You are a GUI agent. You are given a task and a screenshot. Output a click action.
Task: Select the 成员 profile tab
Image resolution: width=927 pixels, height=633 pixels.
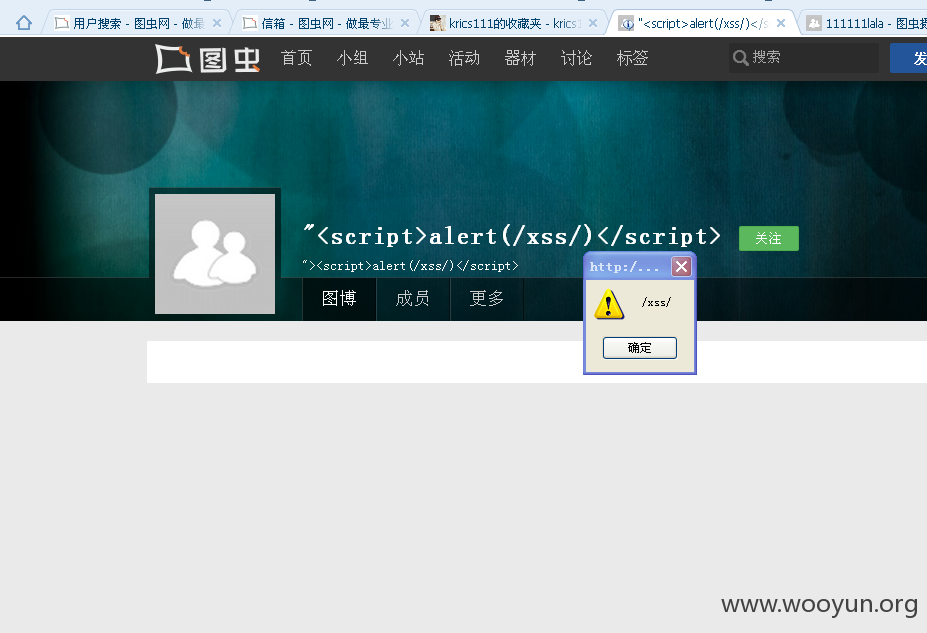click(413, 298)
